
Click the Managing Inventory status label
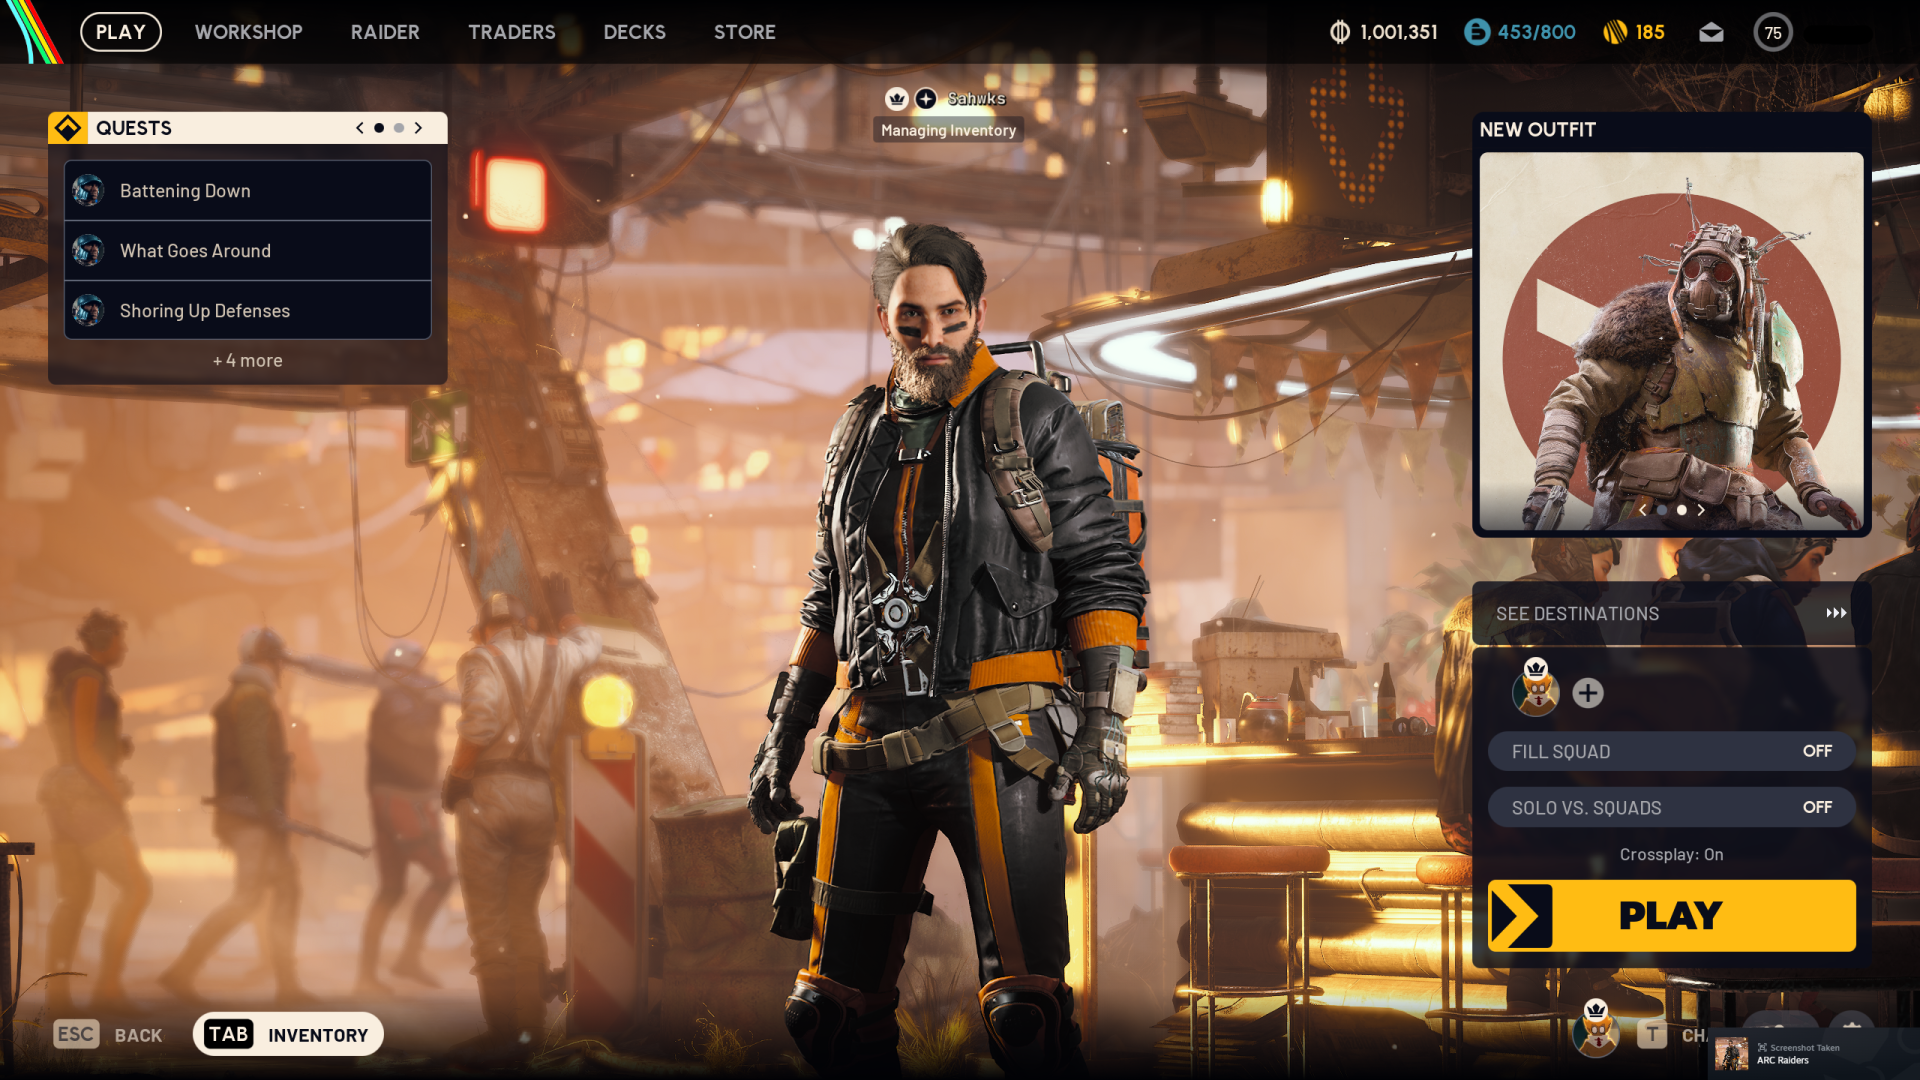pyautogui.click(x=948, y=130)
